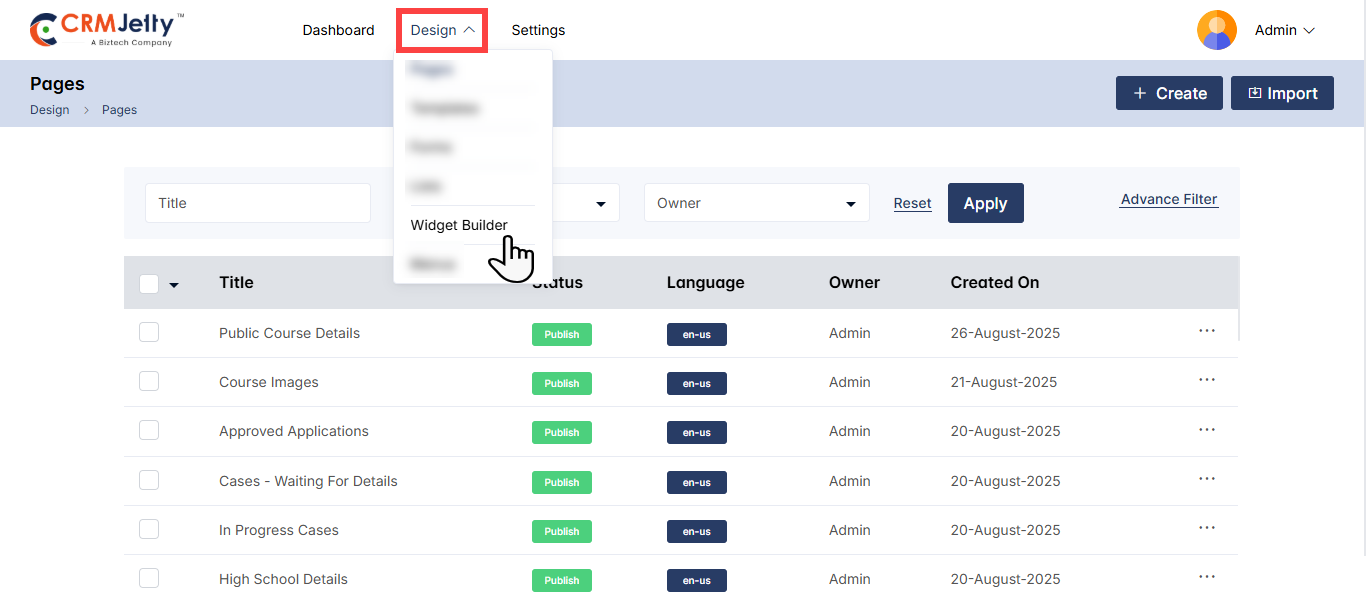The height and width of the screenshot is (599, 1366).
Task: Open three-dot menu for Public Course Details
Action: tap(1206, 331)
